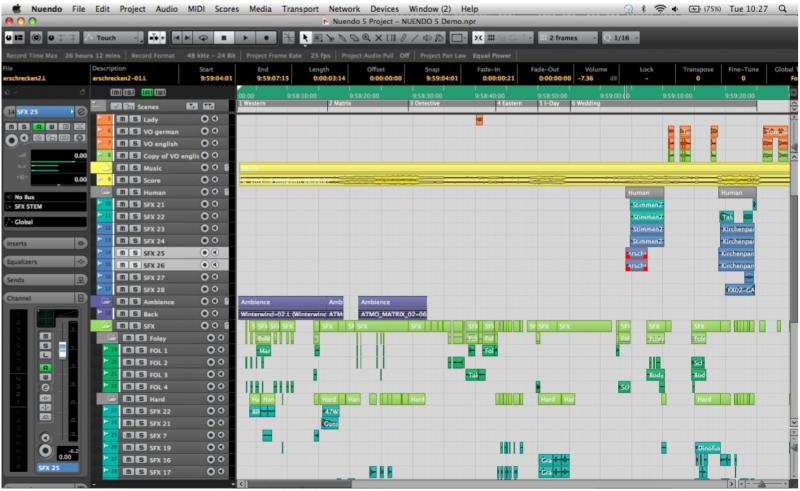Solo the VO german track
The height and width of the screenshot is (491, 800).
pos(135,131)
